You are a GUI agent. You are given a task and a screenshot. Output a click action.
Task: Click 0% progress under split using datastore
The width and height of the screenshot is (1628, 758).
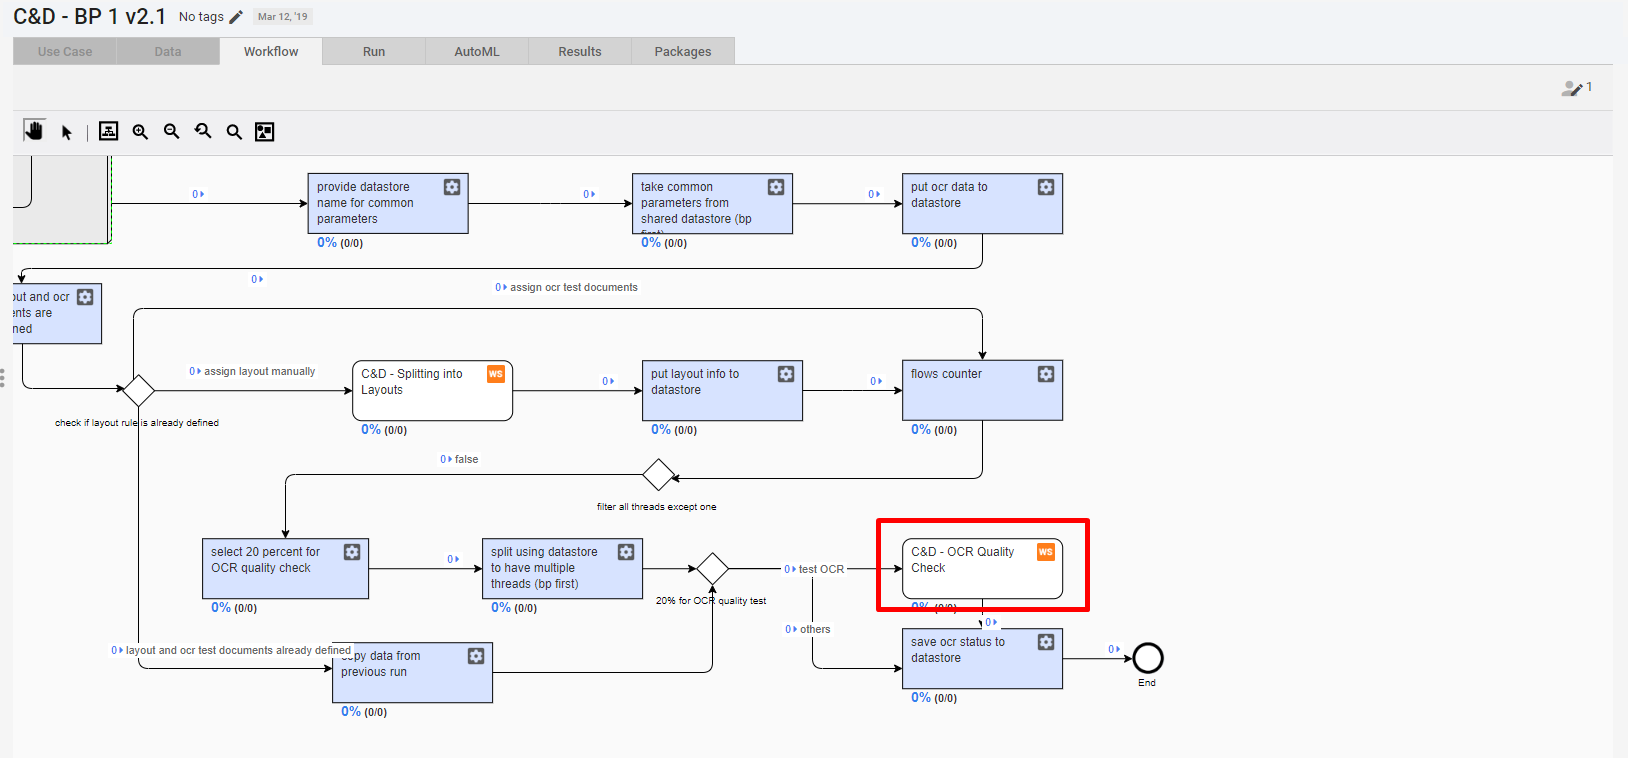tap(501, 607)
